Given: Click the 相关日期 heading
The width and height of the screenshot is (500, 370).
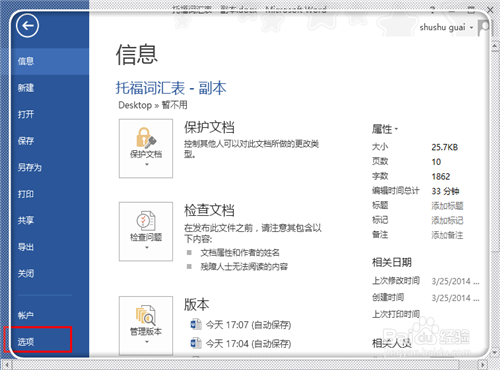Looking at the screenshot, I should pyautogui.click(x=392, y=262).
